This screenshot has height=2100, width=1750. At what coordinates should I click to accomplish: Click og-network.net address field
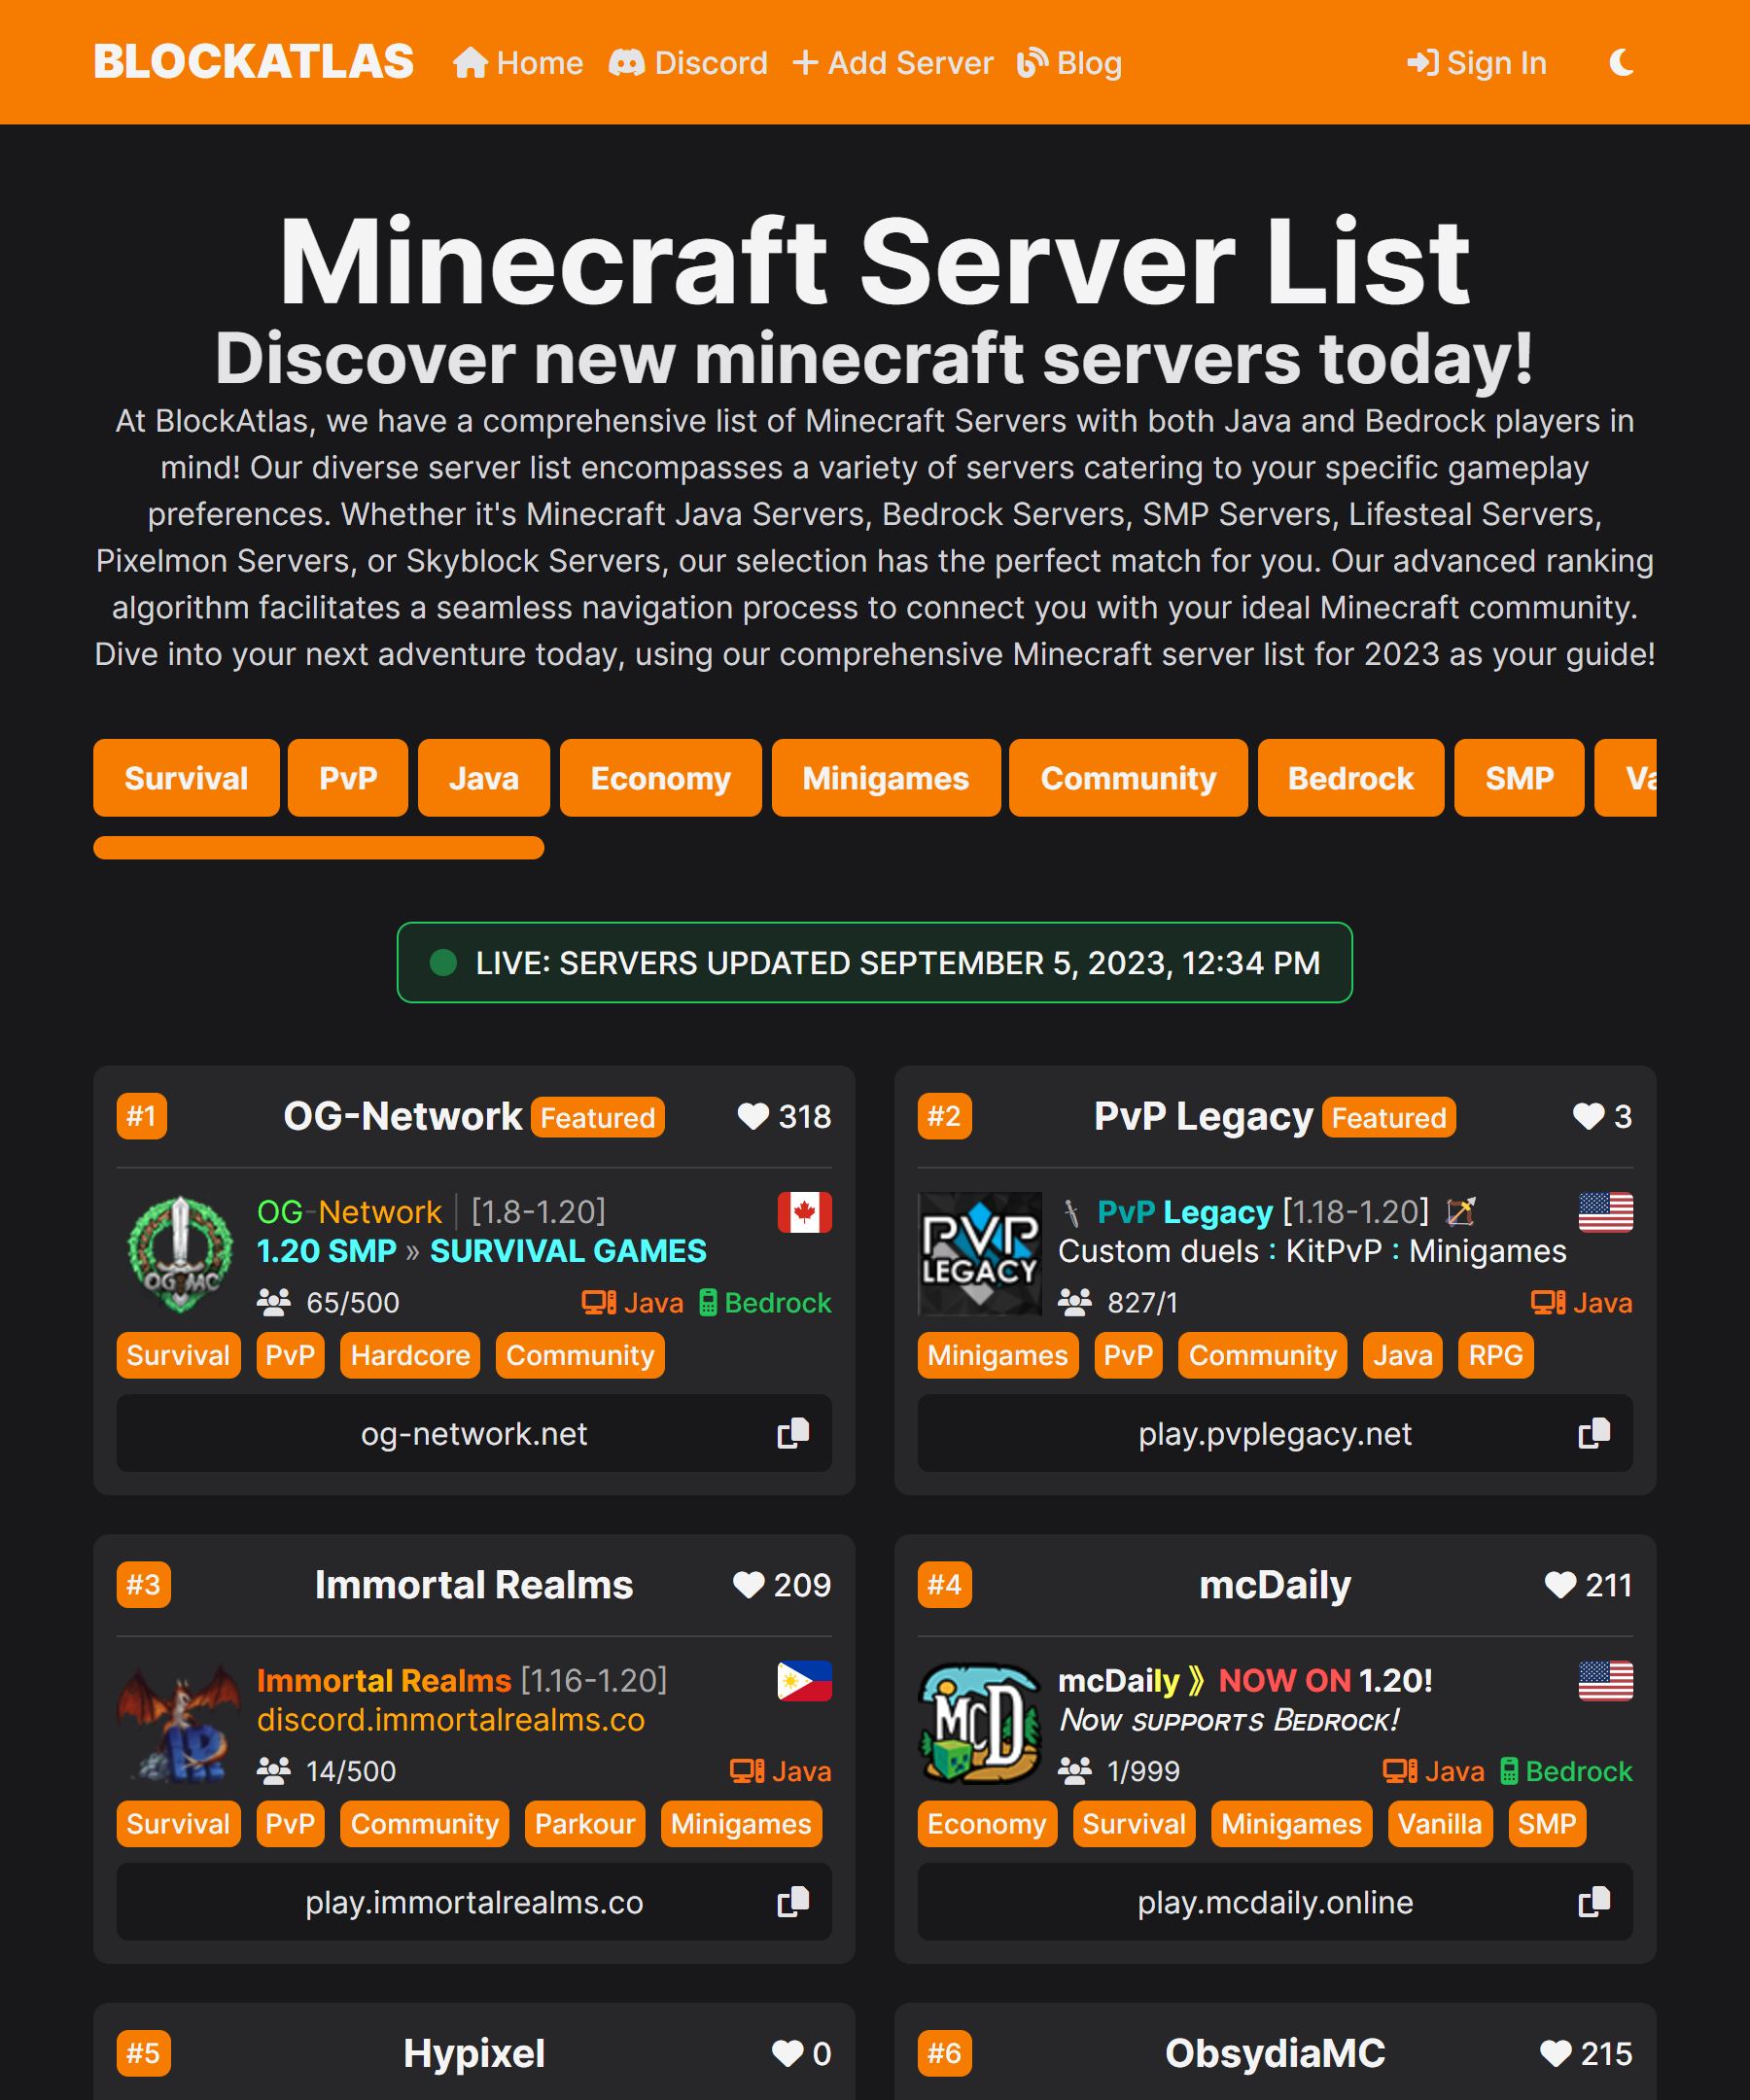pos(474,1433)
